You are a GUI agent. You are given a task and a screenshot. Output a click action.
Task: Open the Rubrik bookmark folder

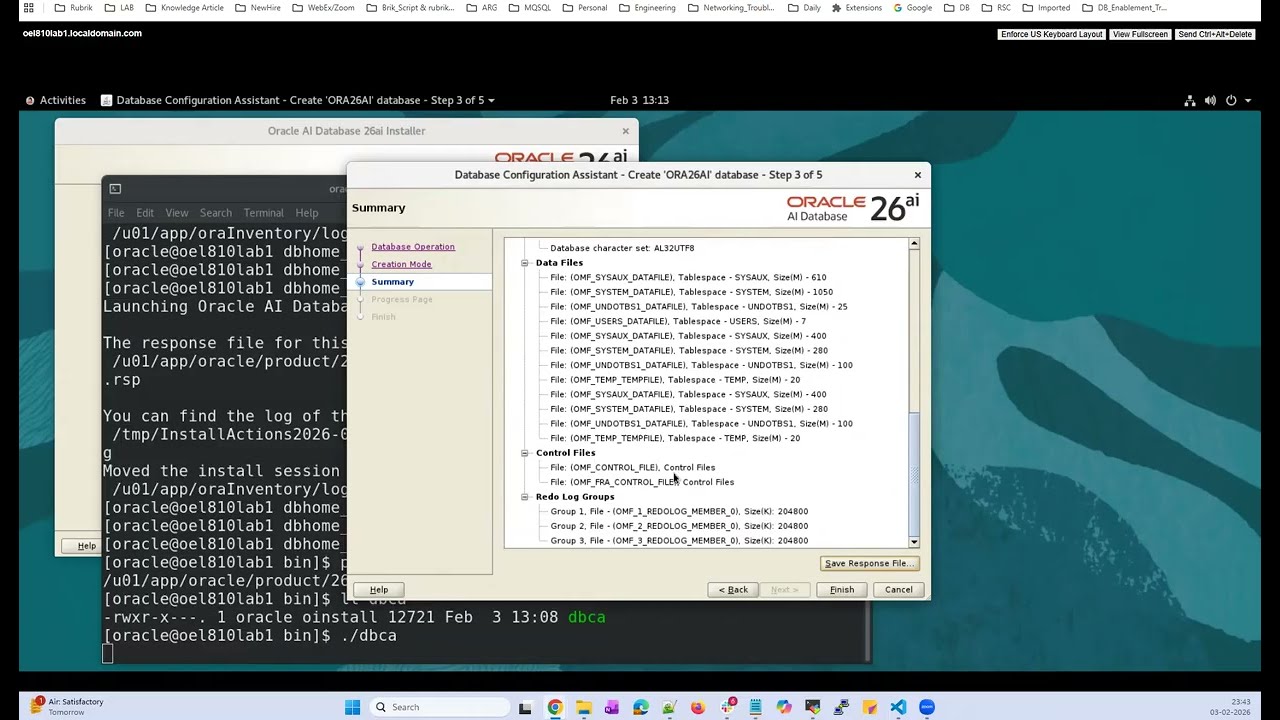pos(75,8)
